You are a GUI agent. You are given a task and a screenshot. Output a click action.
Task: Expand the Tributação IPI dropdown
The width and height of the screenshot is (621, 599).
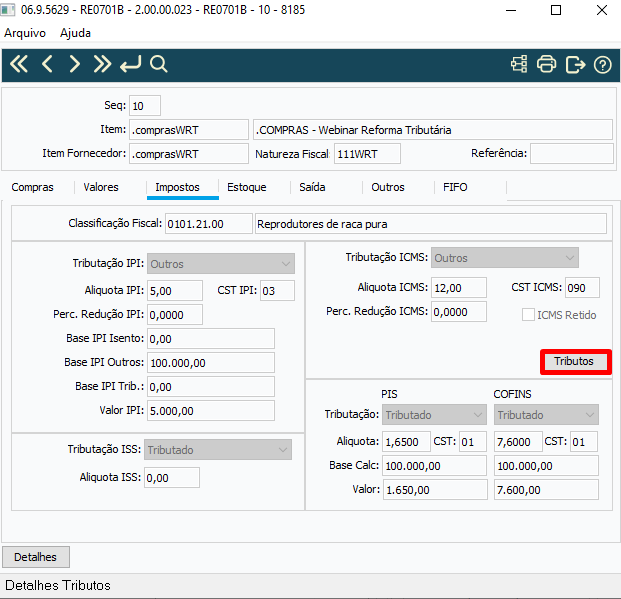coord(221,264)
